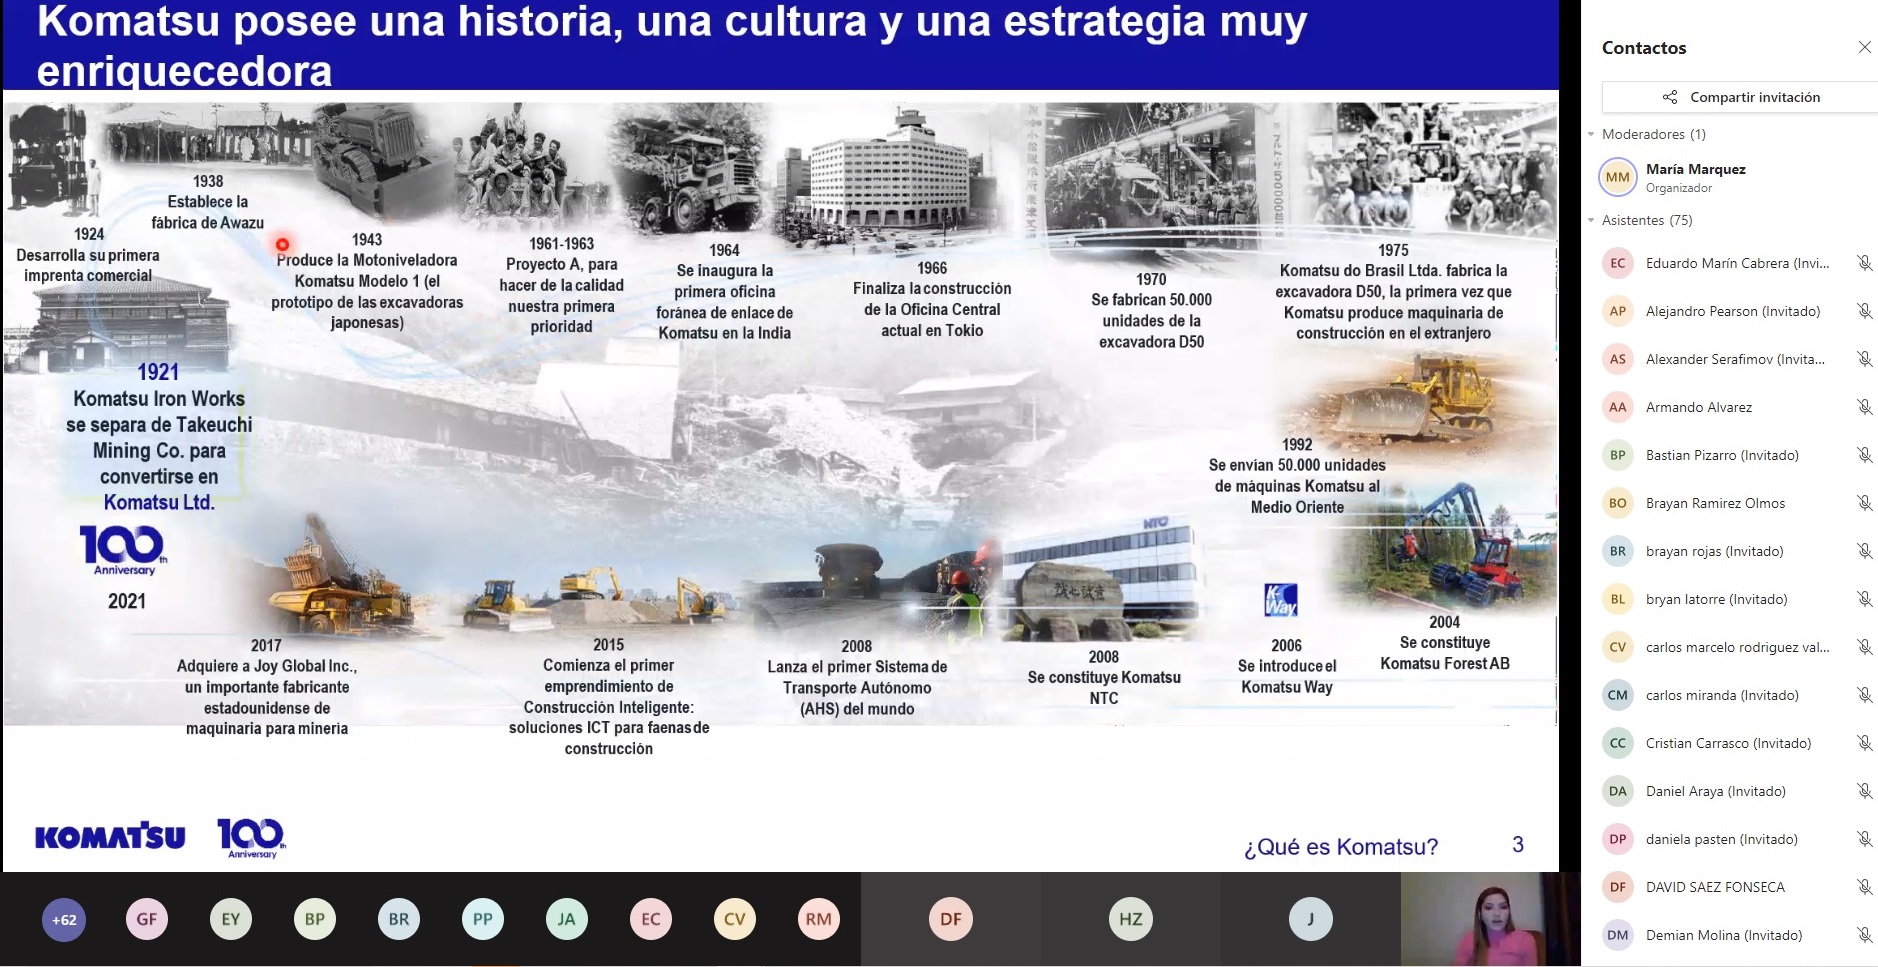
Task: Toggle mute for Armando Alvarez
Action: pos(1864,407)
